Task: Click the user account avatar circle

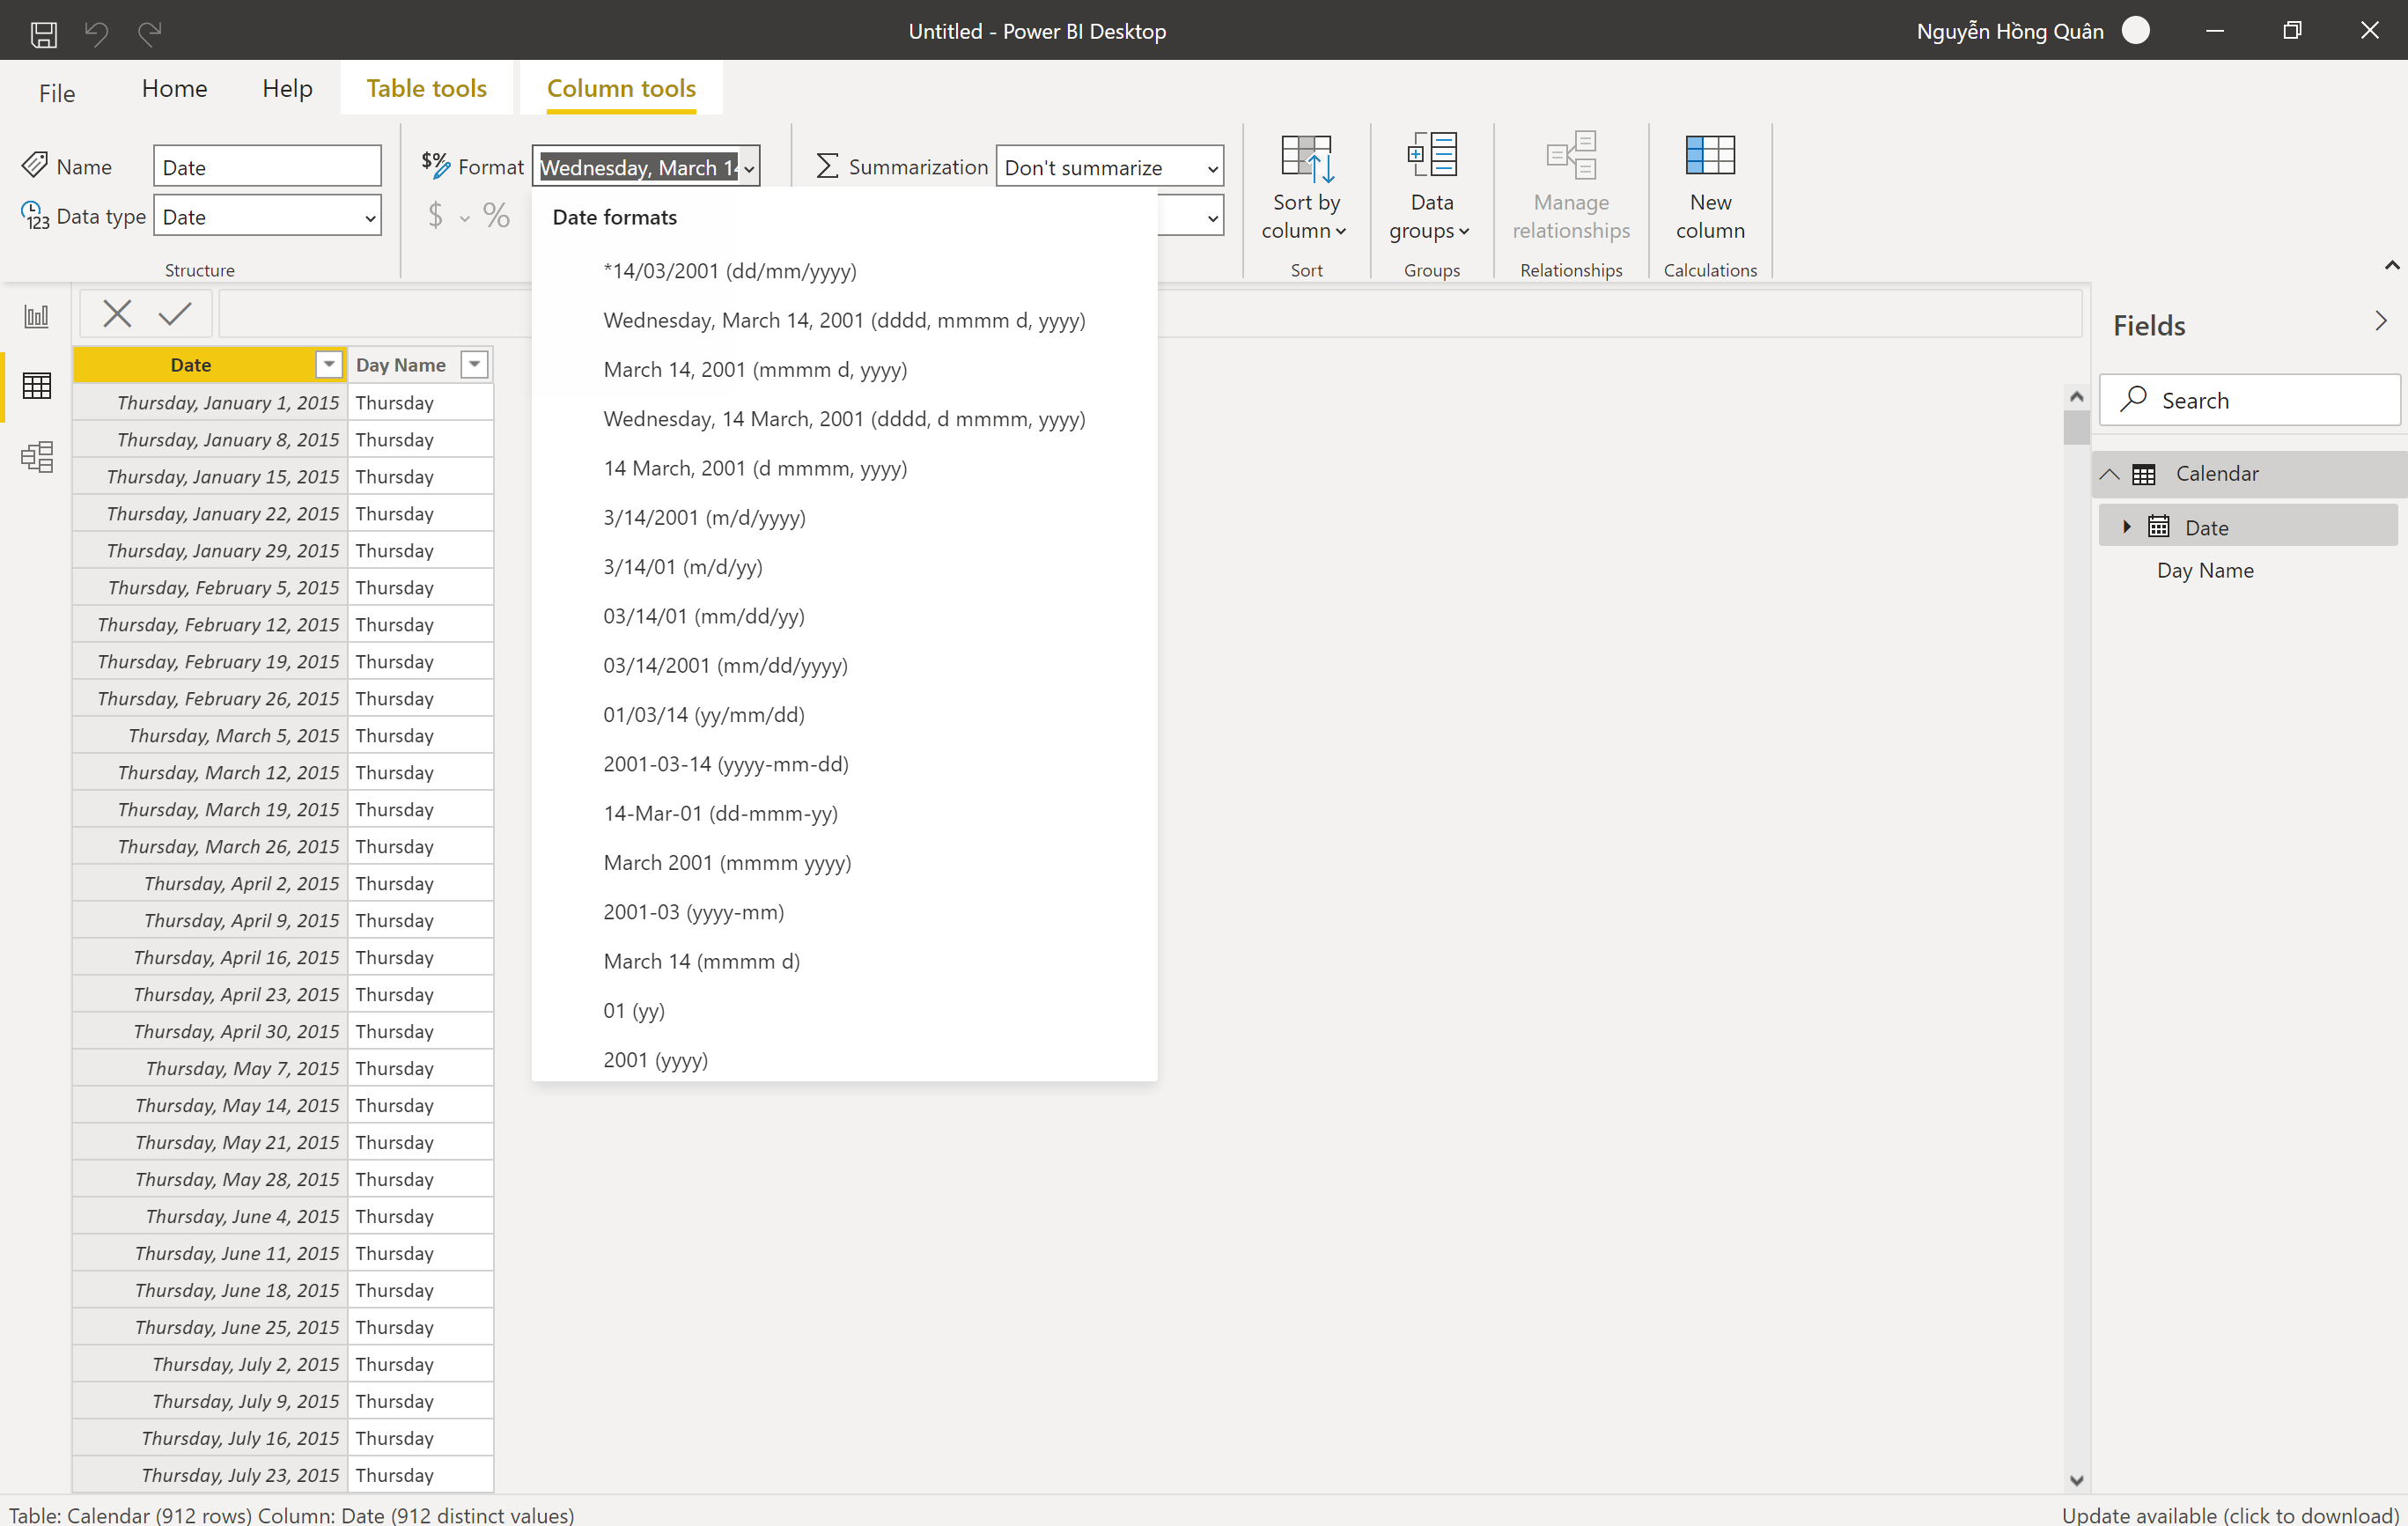Action: click(2135, 31)
